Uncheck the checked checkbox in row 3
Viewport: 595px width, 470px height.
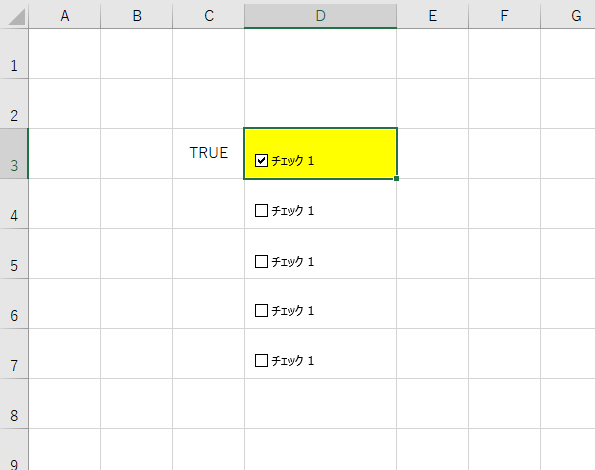point(261,160)
